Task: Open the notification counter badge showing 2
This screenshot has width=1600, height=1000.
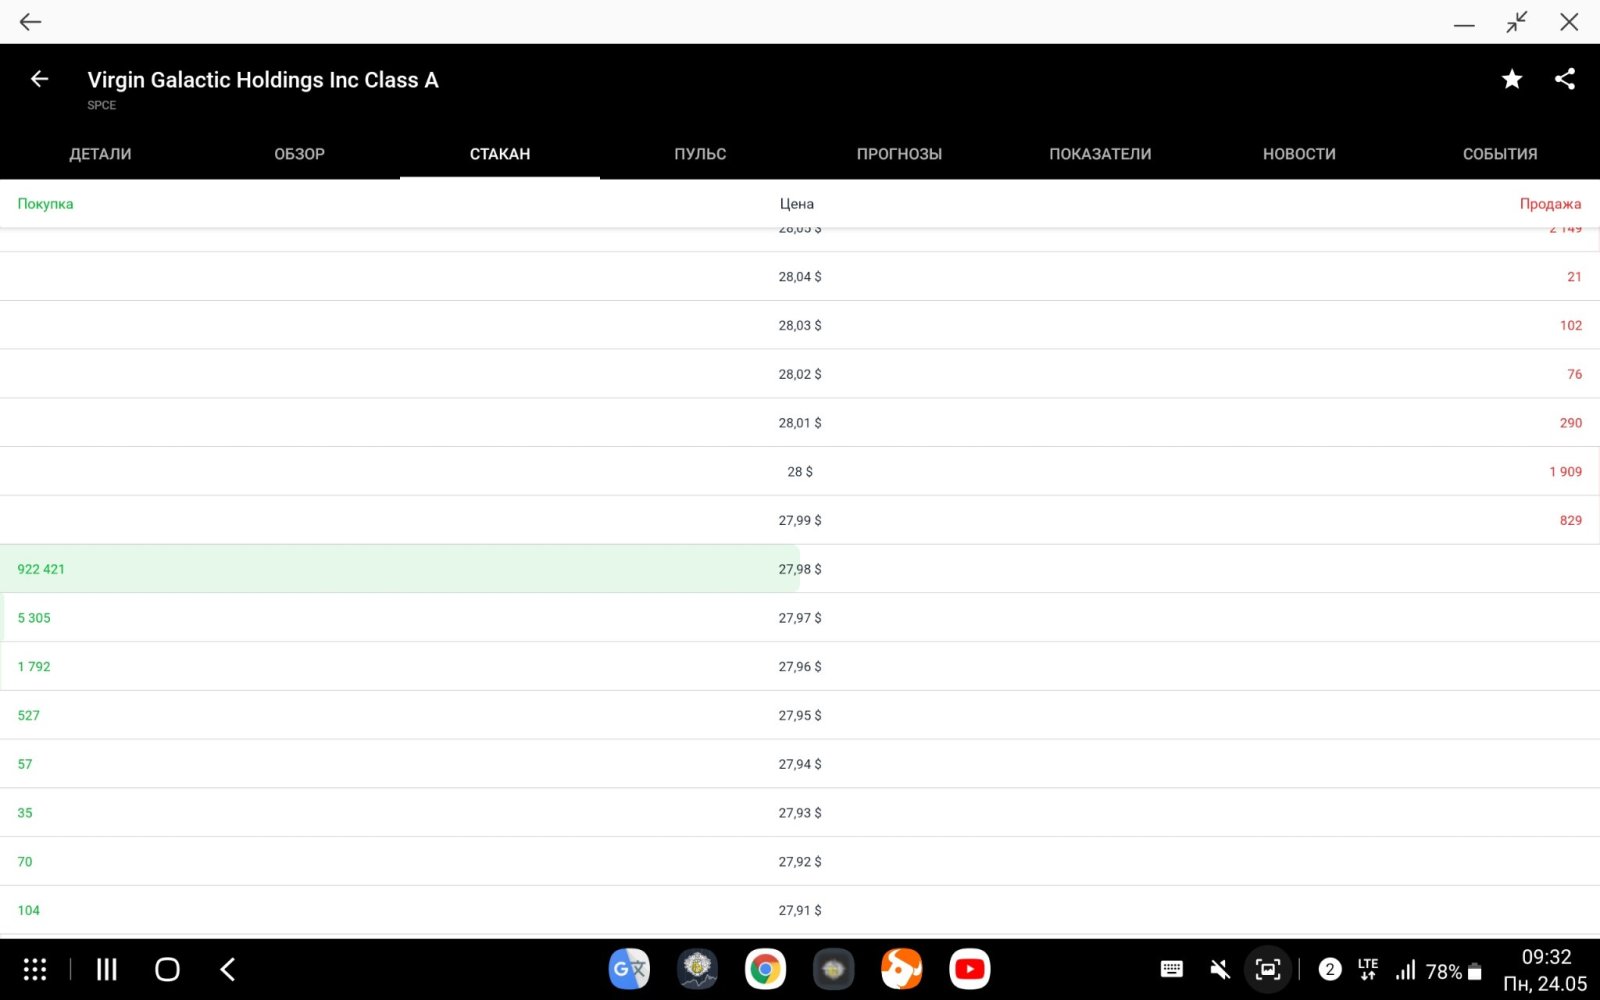Action: coord(1329,969)
